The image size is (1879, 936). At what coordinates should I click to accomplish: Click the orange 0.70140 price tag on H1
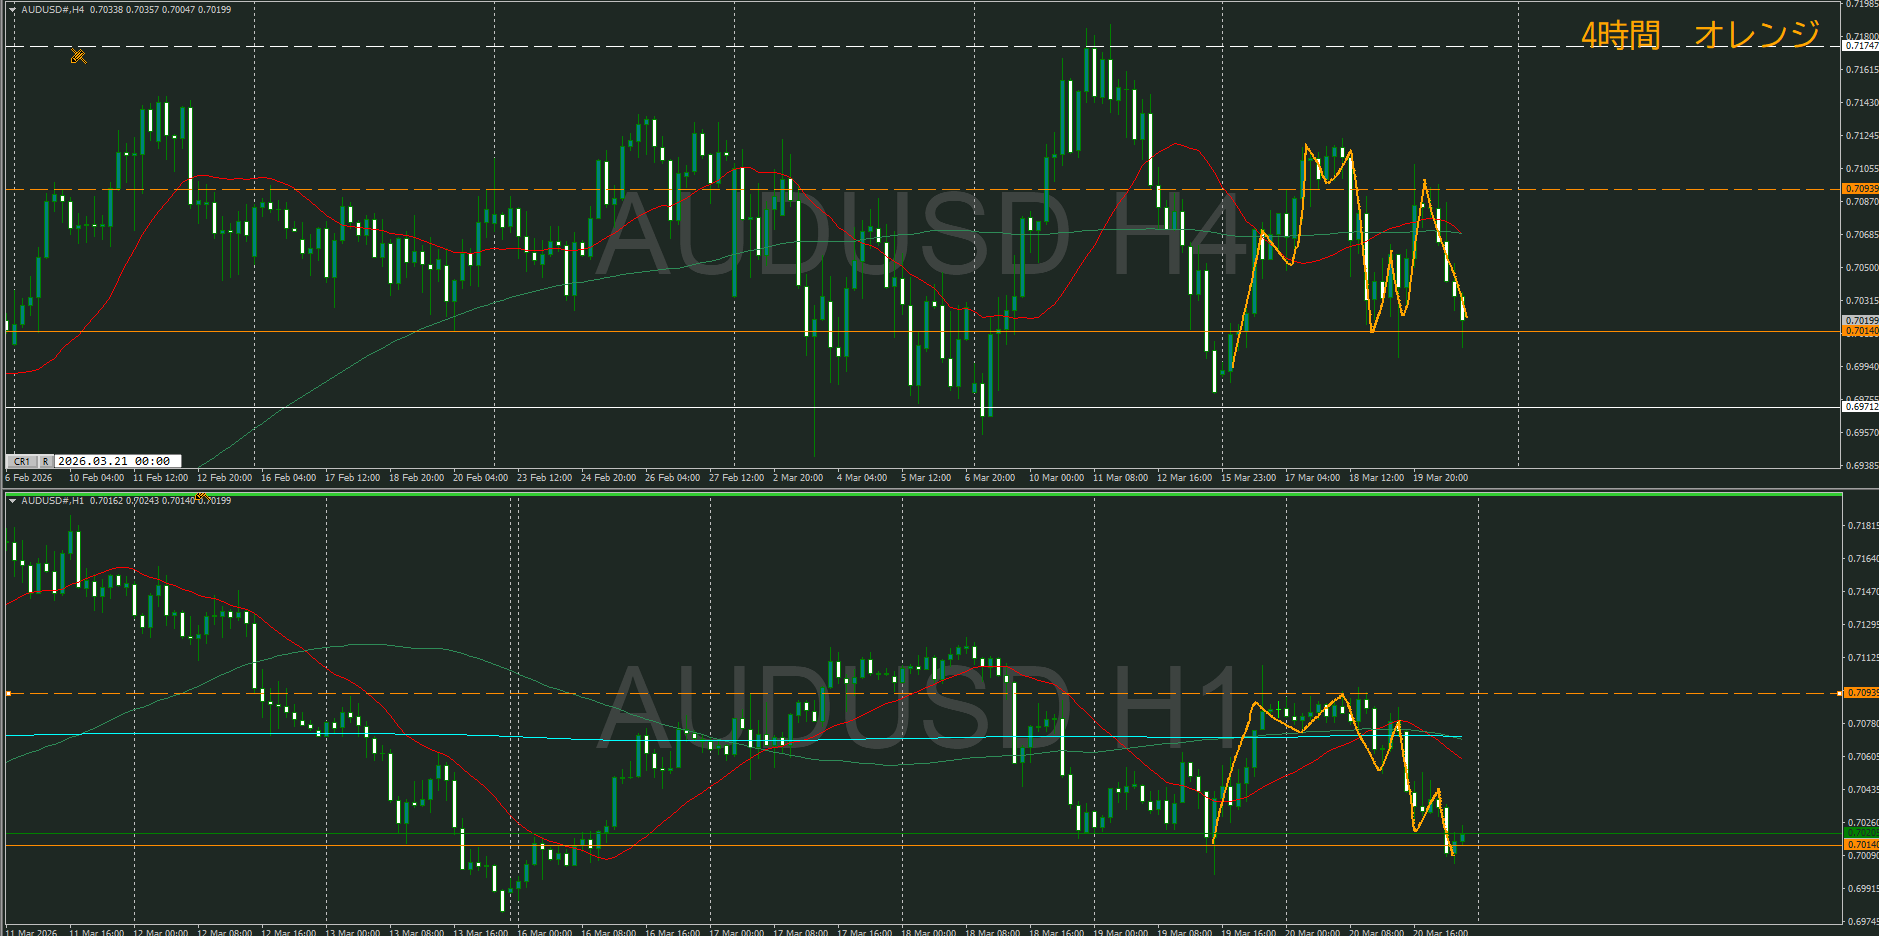click(1860, 845)
